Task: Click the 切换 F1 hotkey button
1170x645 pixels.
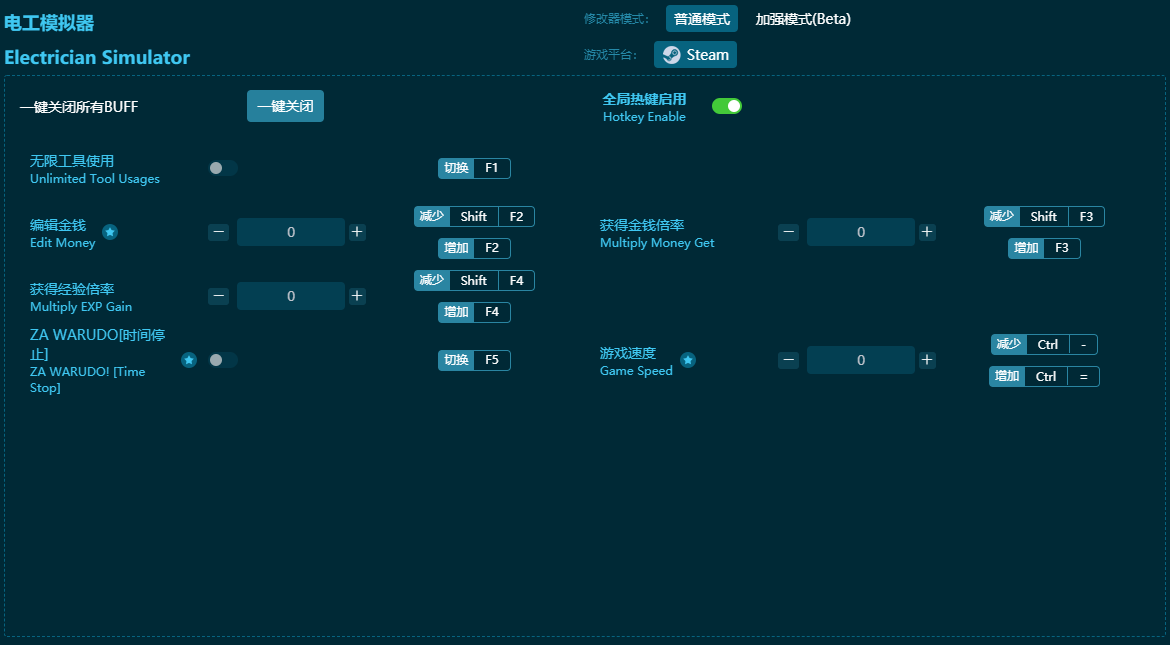Action: (473, 168)
